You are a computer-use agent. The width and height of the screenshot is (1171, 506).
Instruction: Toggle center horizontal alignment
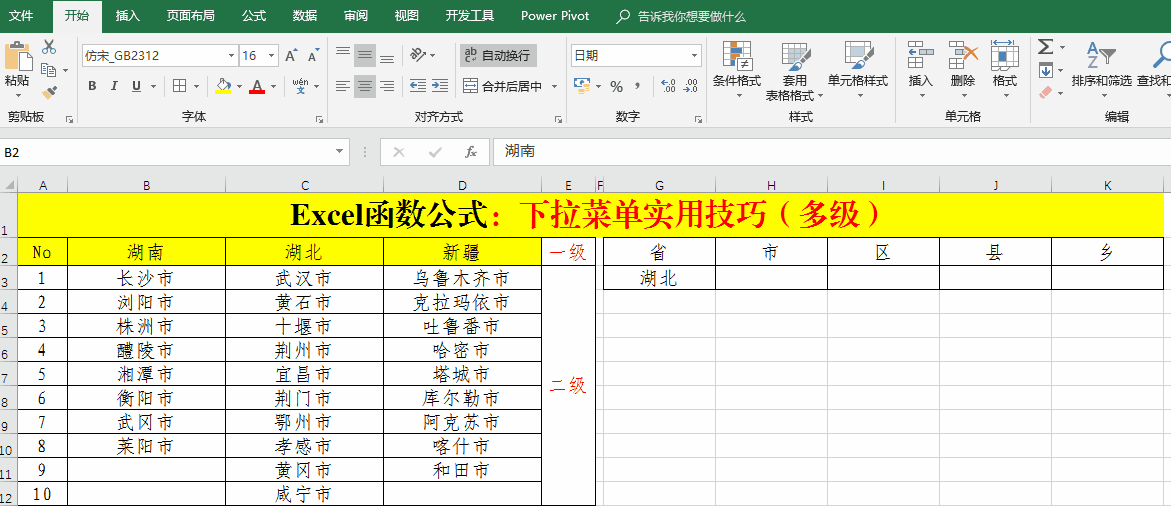tap(364, 86)
